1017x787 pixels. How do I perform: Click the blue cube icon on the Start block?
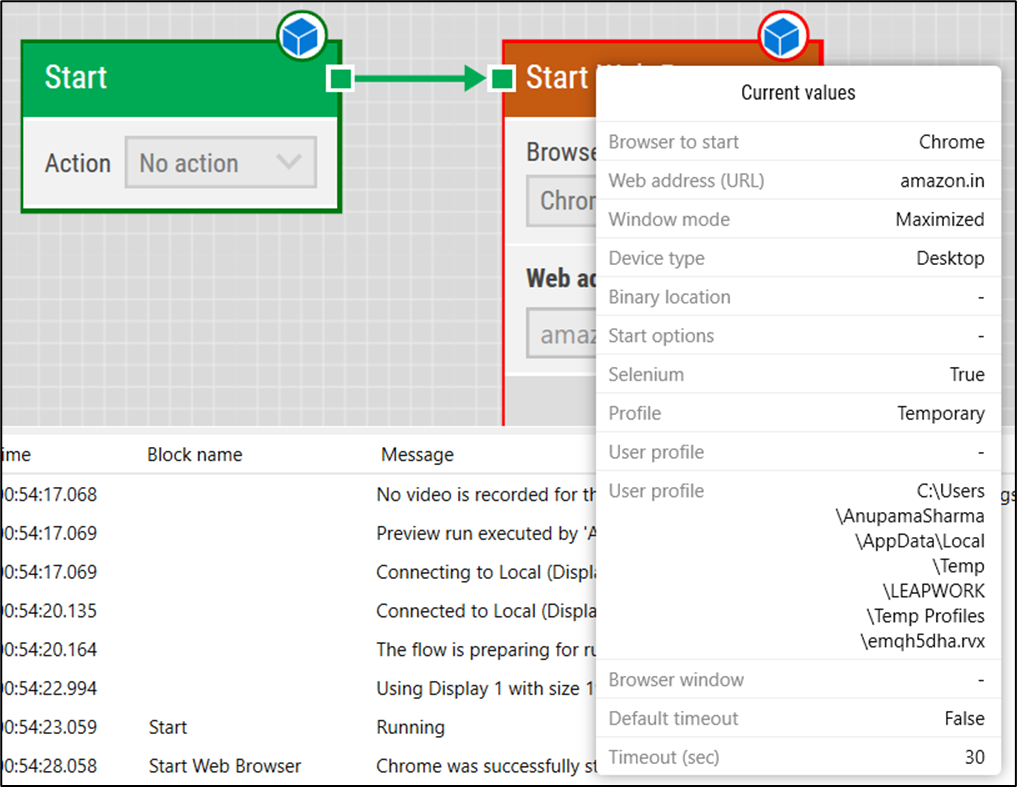pos(301,36)
